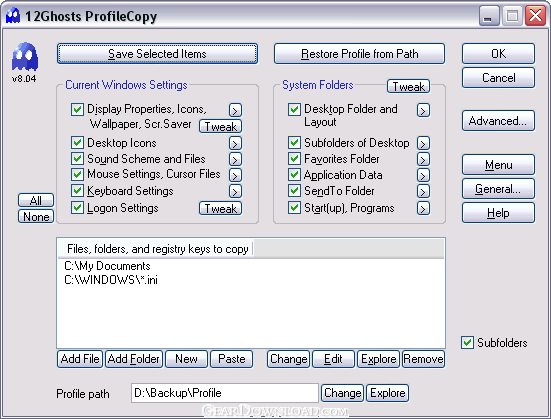Click Change button below file list
This screenshot has height=419, width=551.
click(289, 359)
